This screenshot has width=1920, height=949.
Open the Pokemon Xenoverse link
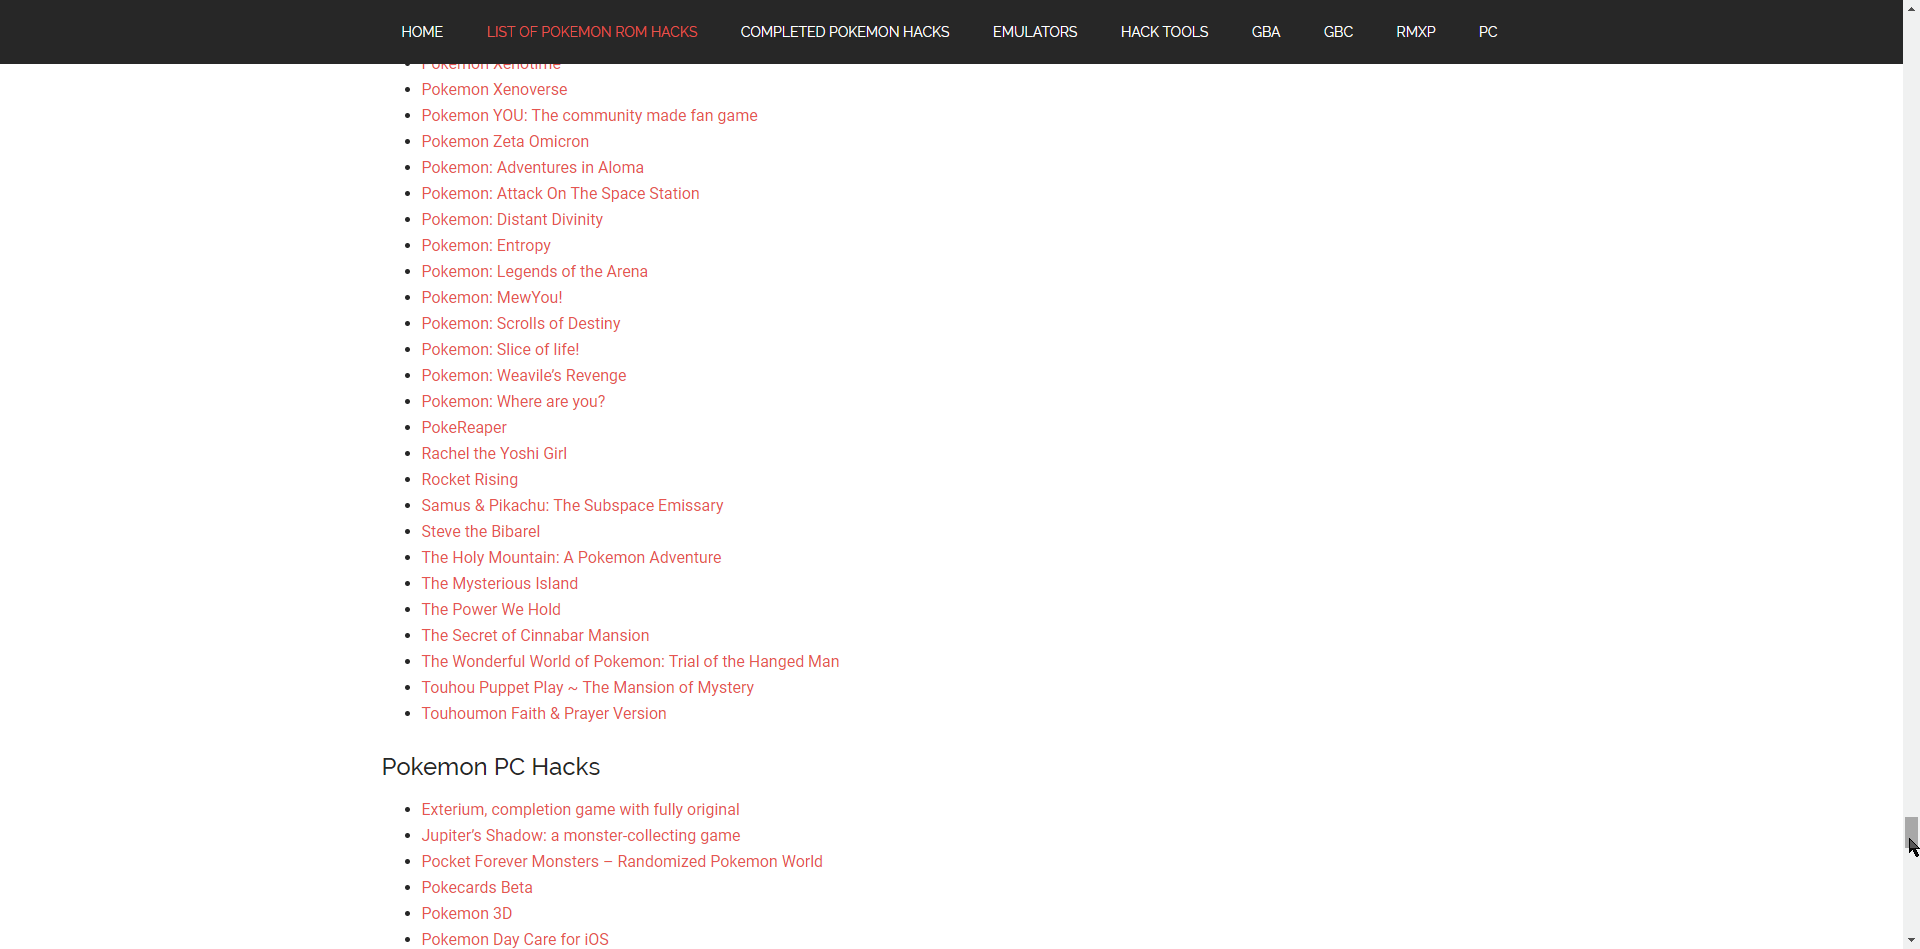tap(494, 90)
